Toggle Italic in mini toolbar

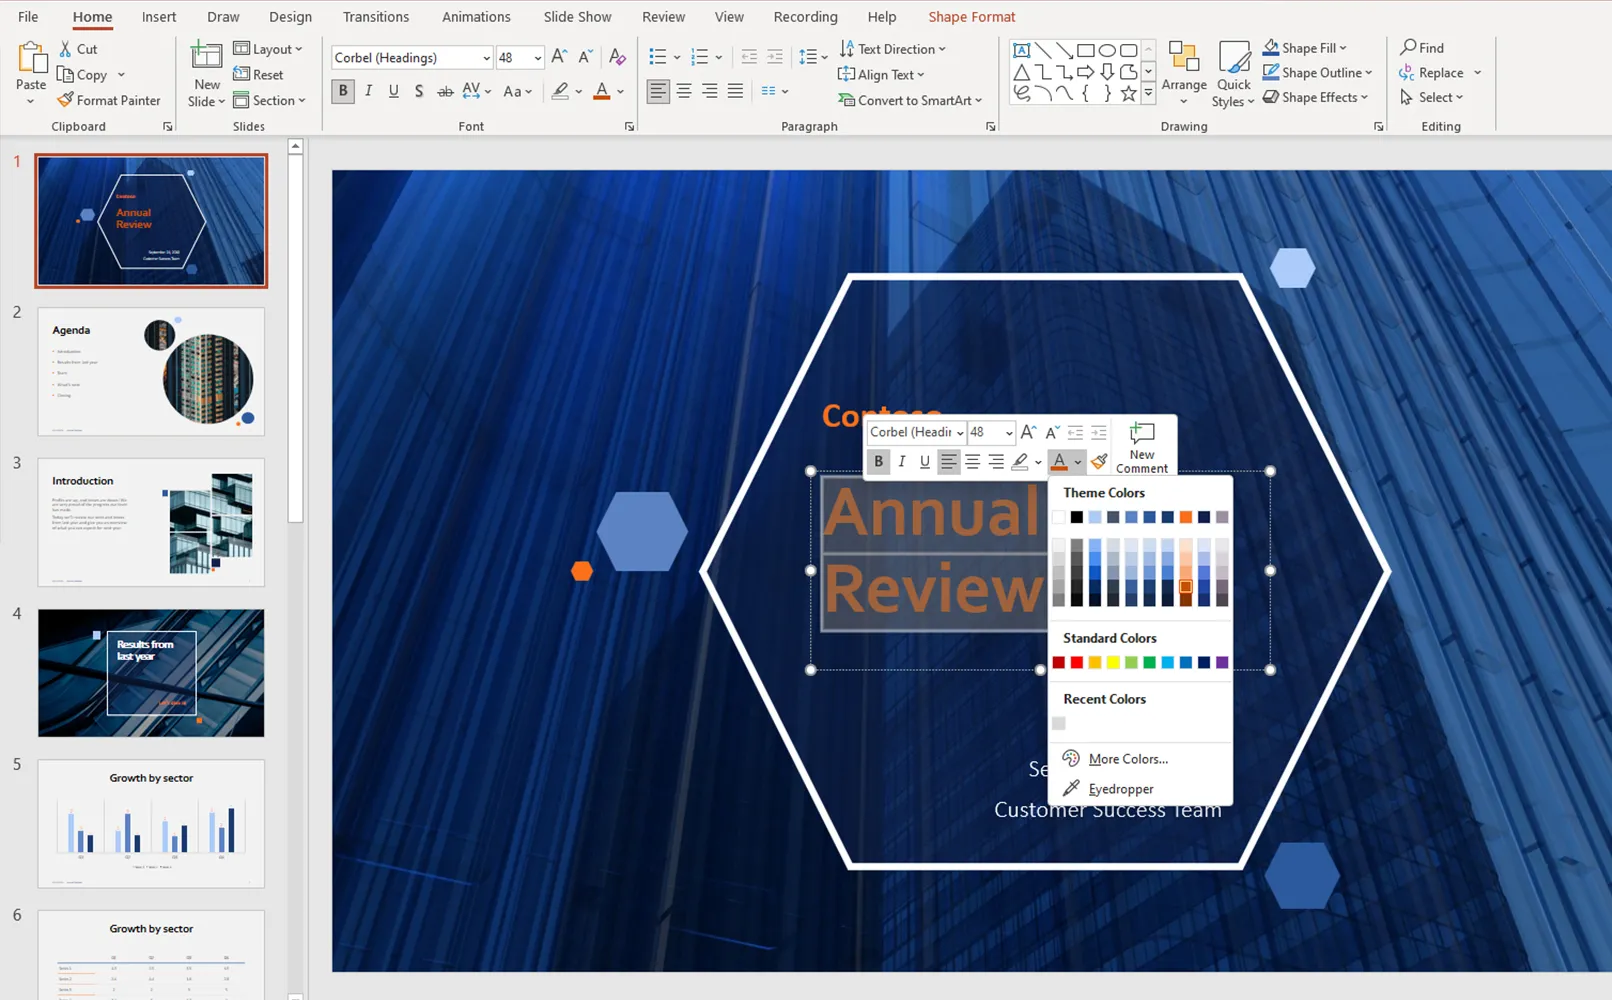click(902, 461)
